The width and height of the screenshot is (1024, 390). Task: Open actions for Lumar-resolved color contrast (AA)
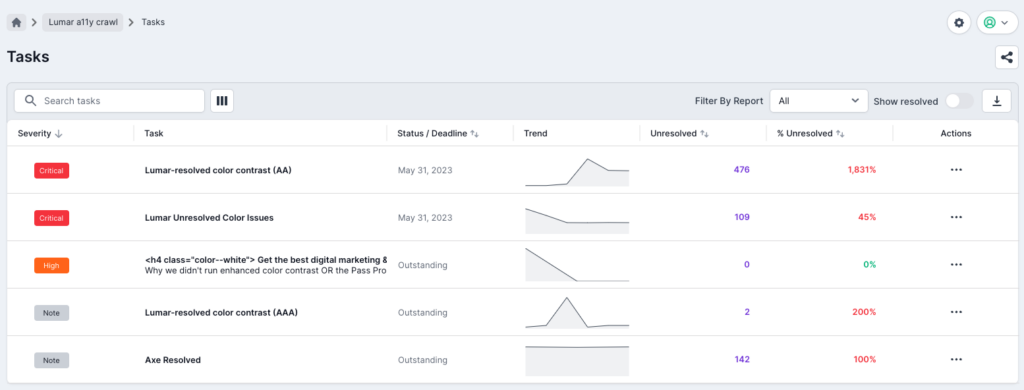coord(956,170)
